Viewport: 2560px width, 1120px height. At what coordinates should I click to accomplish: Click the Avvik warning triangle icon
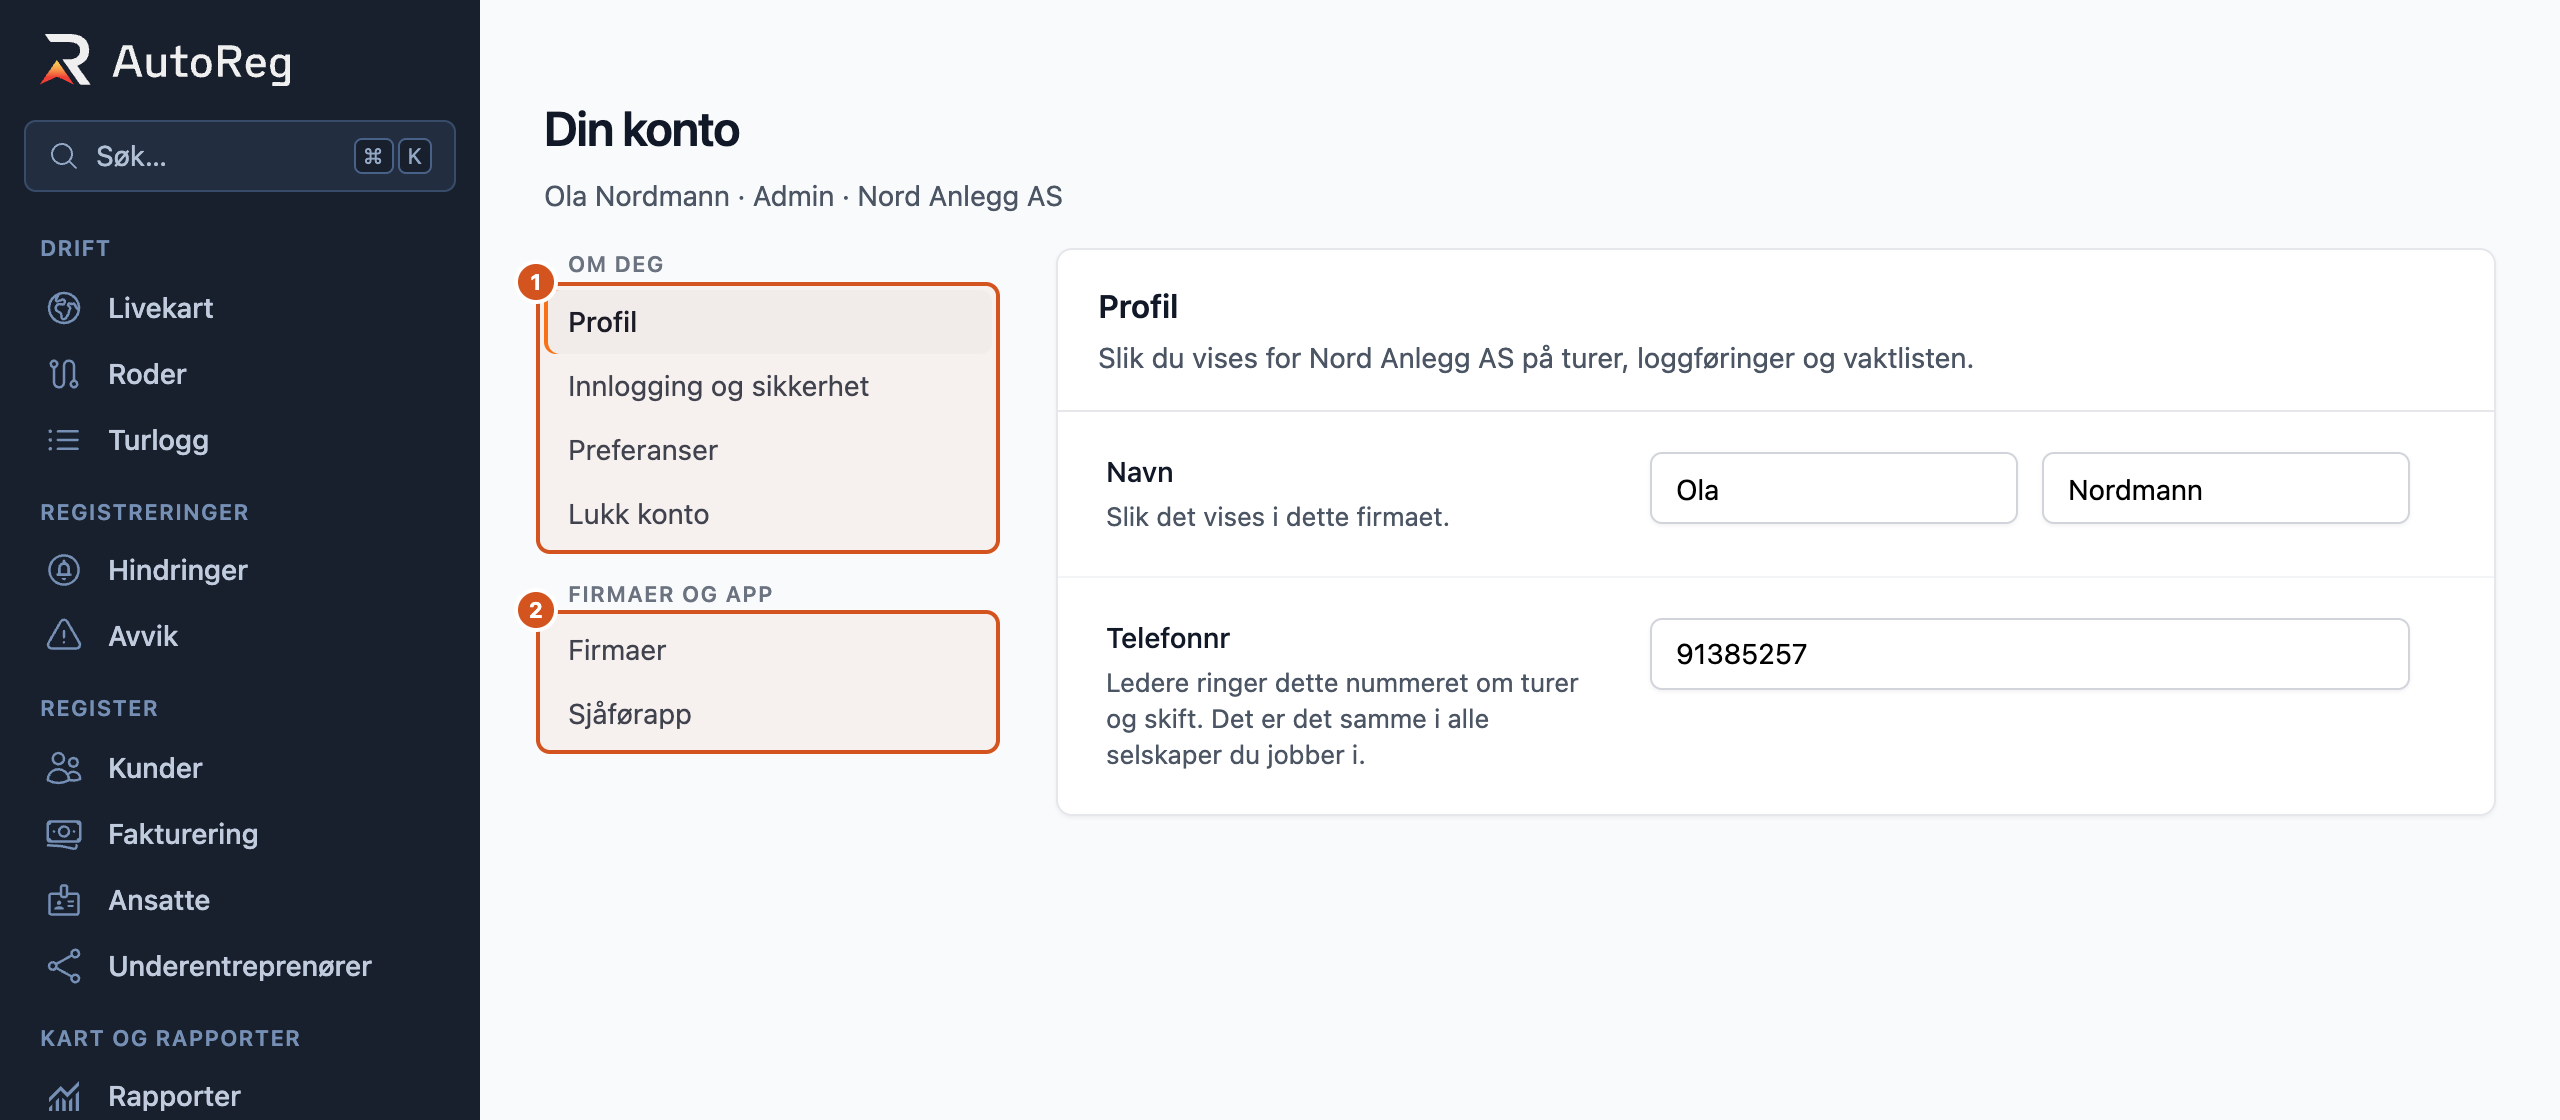coord(64,636)
